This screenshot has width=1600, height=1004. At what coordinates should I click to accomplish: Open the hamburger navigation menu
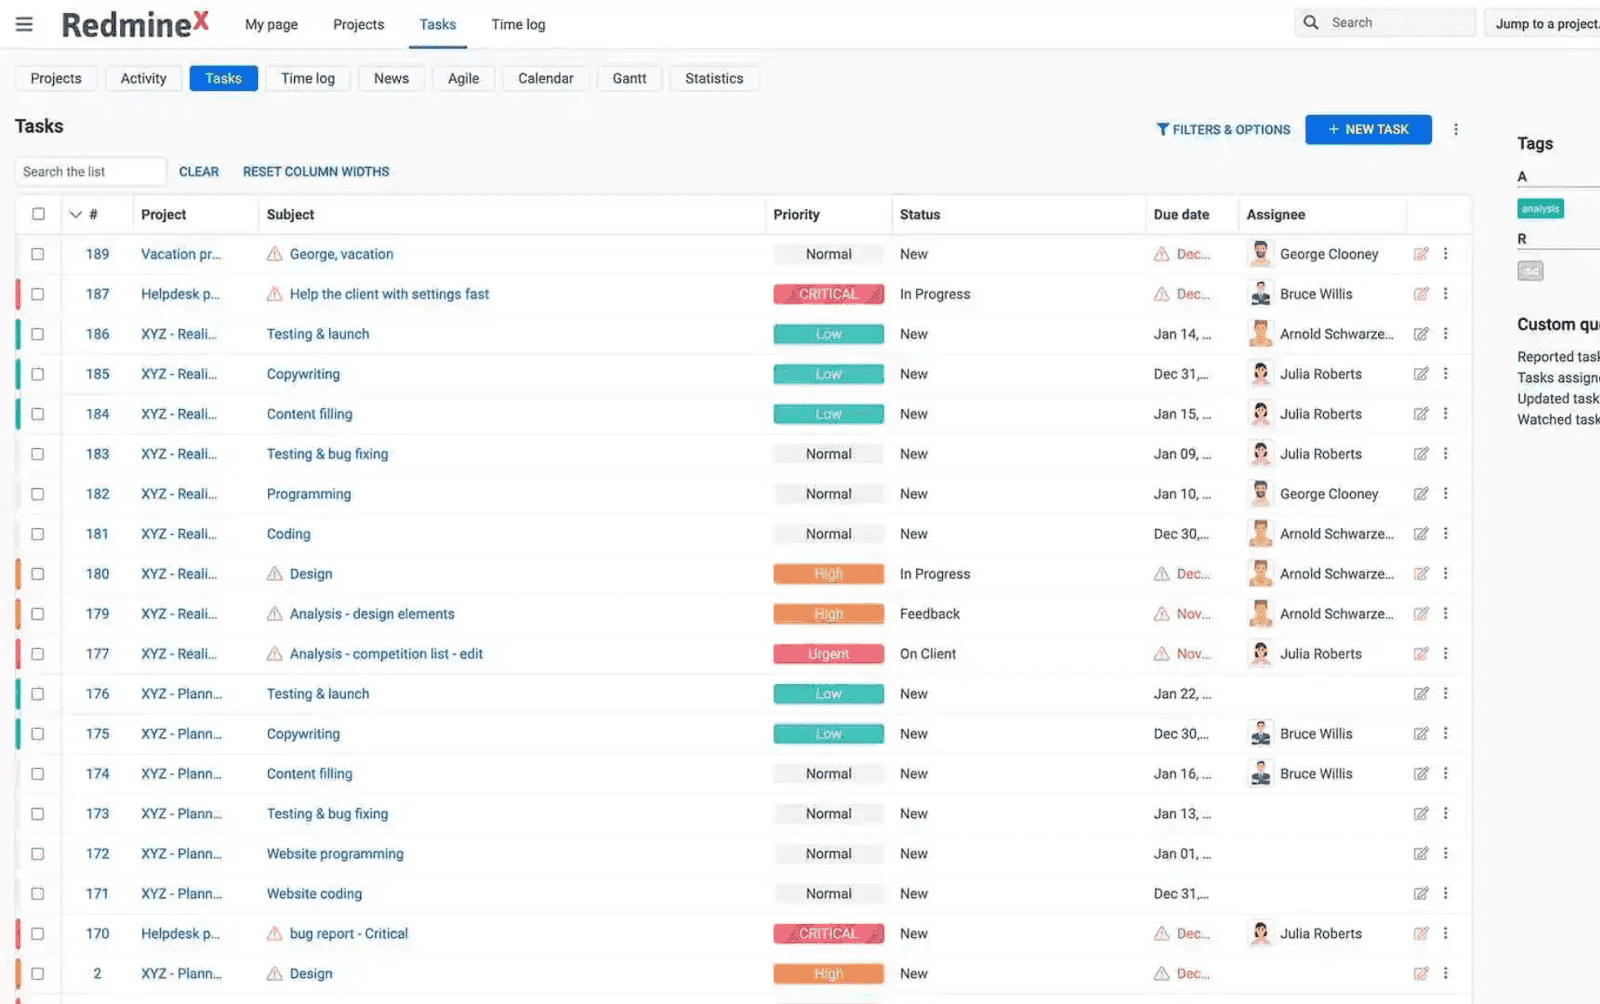(x=23, y=24)
